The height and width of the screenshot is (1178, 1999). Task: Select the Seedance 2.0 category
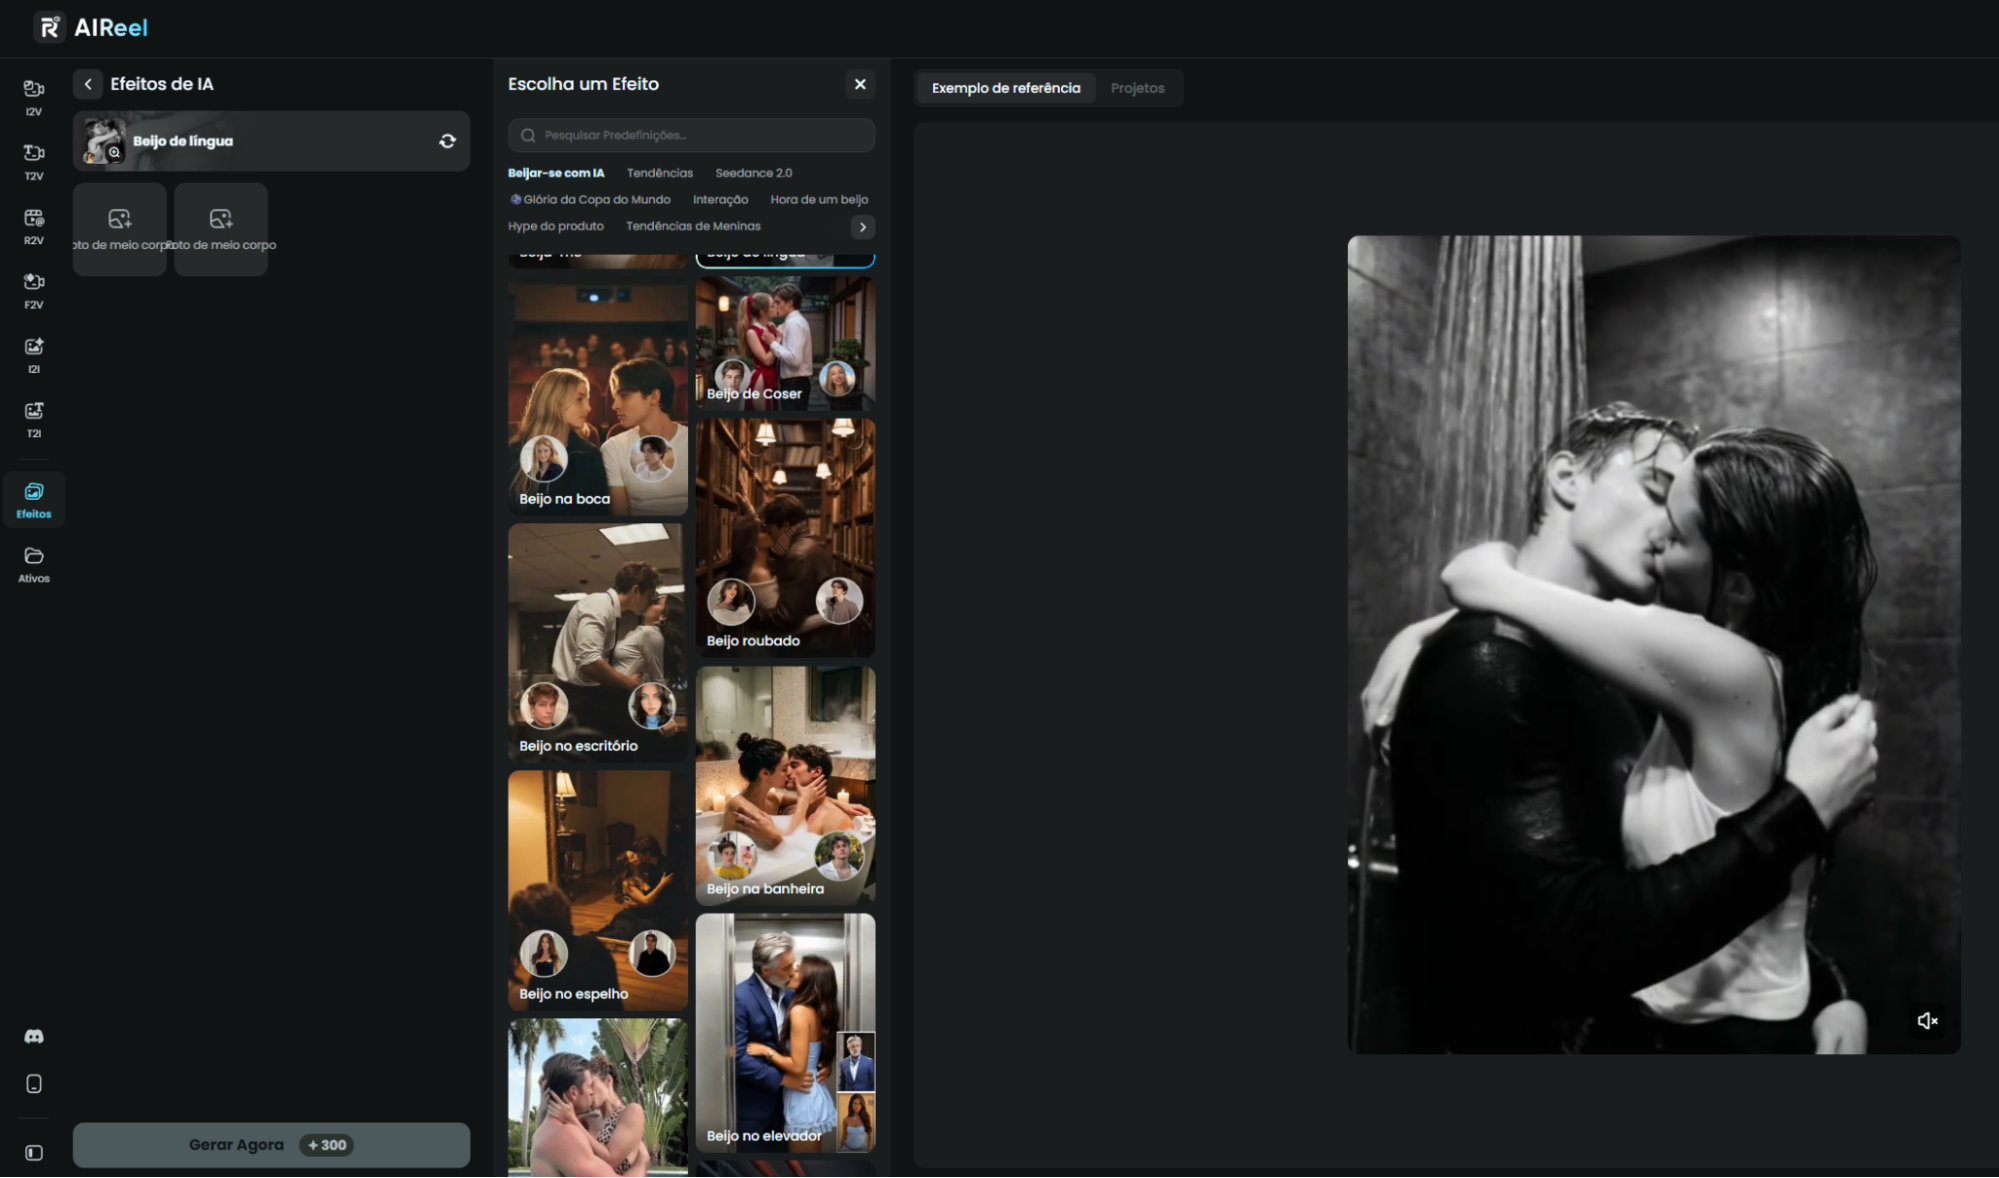point(754,173)
